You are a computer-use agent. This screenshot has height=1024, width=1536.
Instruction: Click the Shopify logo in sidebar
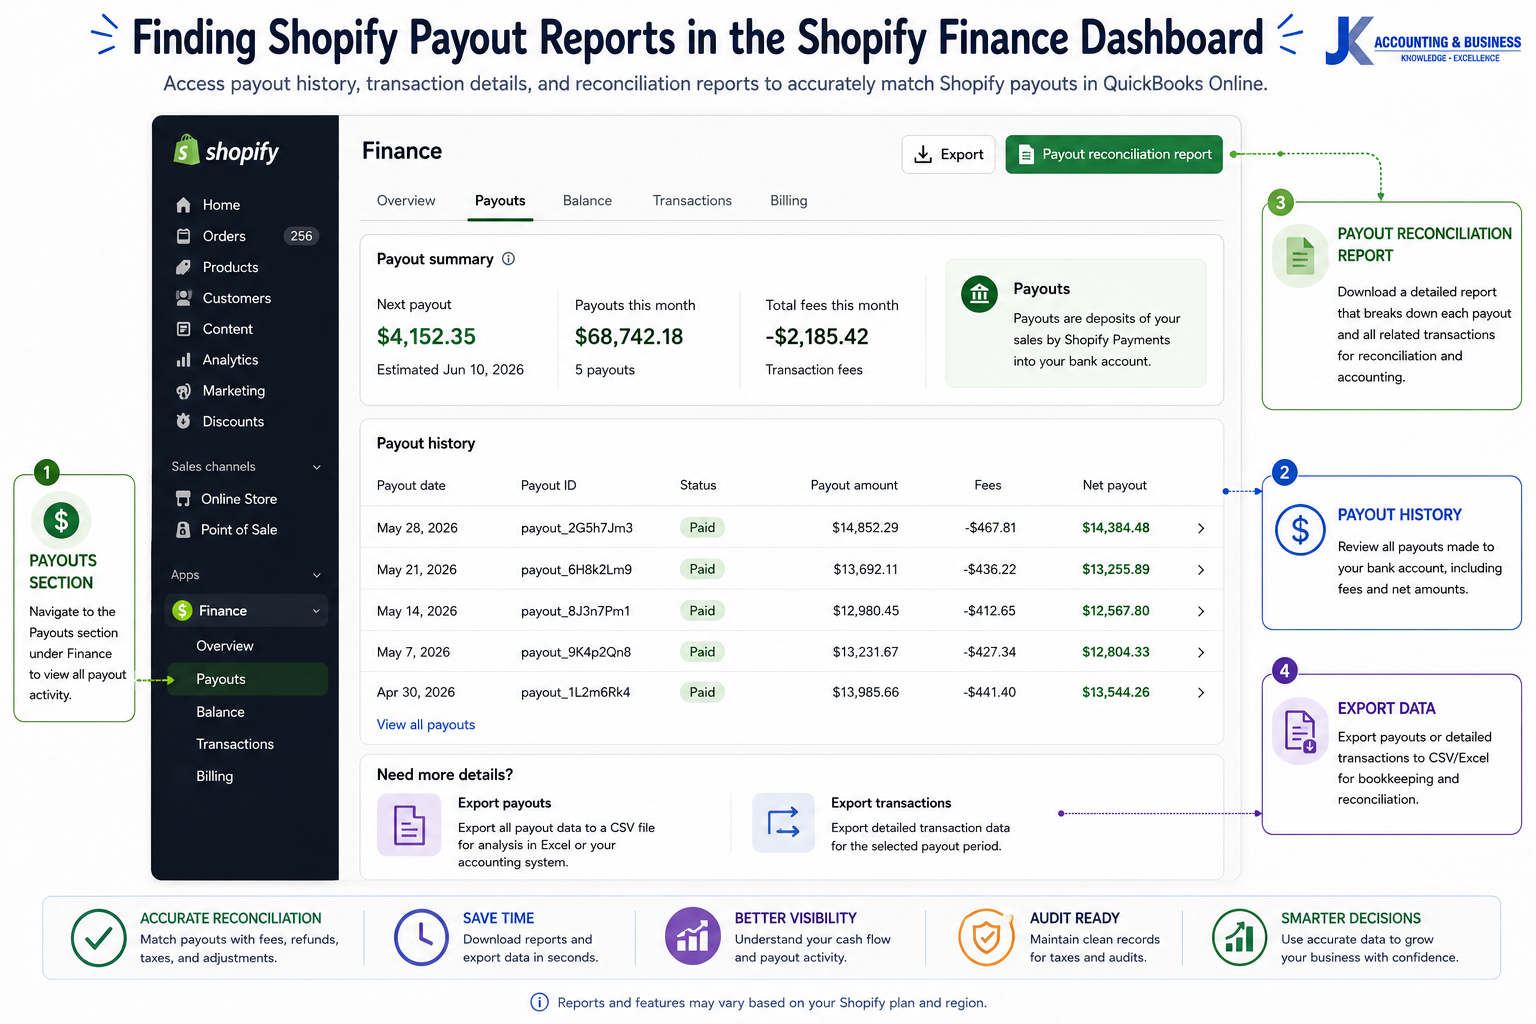tap(226, 151)
